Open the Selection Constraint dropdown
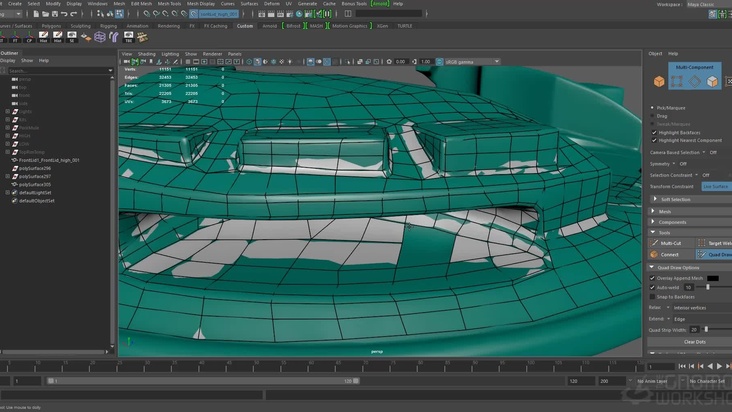732x412 pixels. pyautogui.click(x=697, y=175)
